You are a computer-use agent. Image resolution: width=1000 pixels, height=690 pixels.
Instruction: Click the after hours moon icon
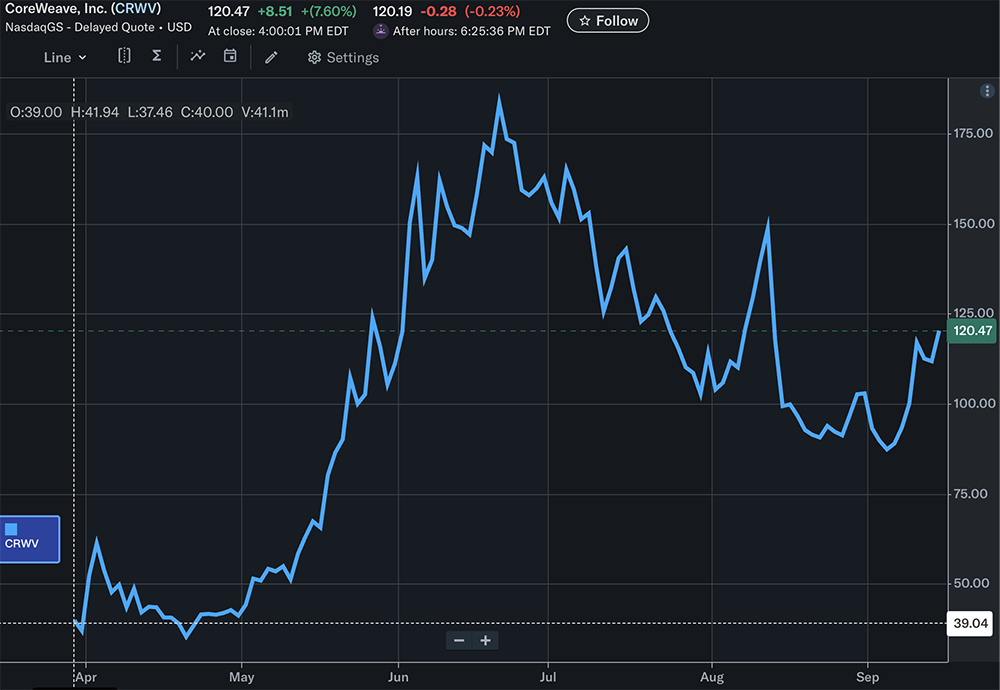coord(380,31)
